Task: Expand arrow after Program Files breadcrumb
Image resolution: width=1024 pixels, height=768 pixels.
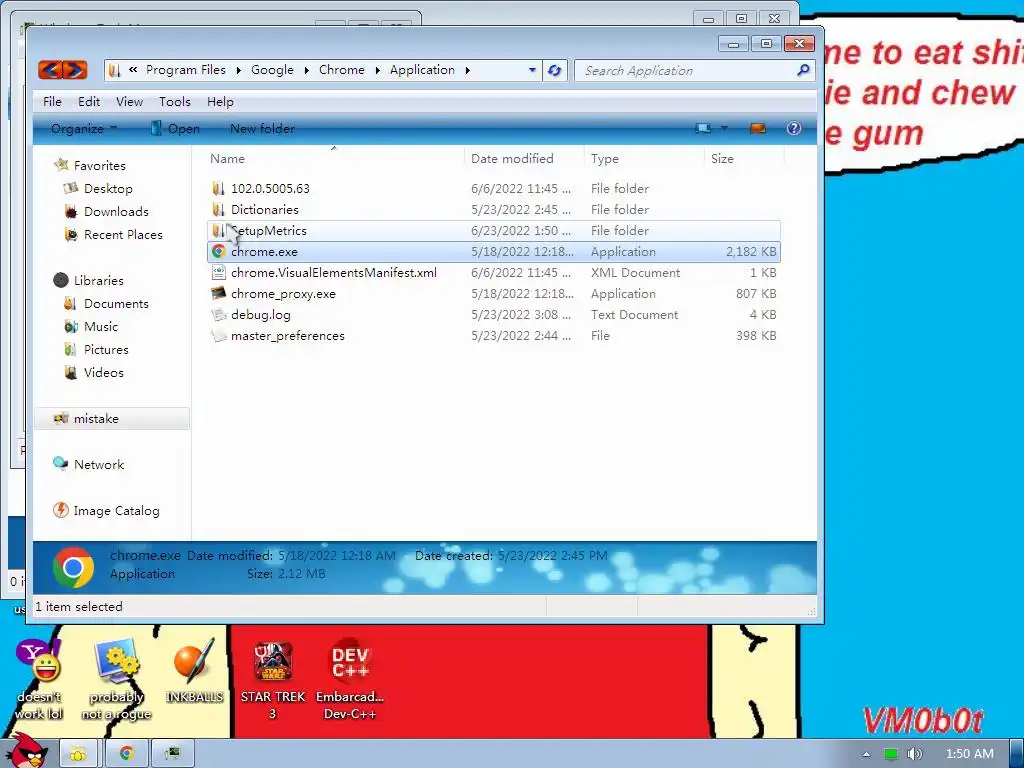Action: [x=238, y=70]
